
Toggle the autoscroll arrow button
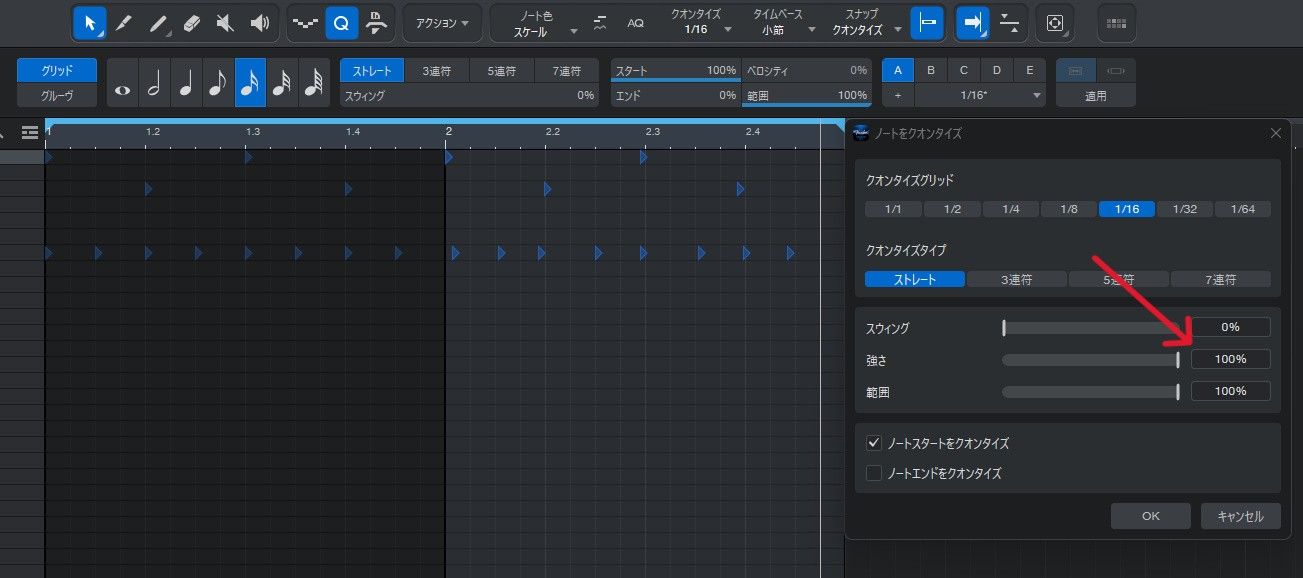972,23
